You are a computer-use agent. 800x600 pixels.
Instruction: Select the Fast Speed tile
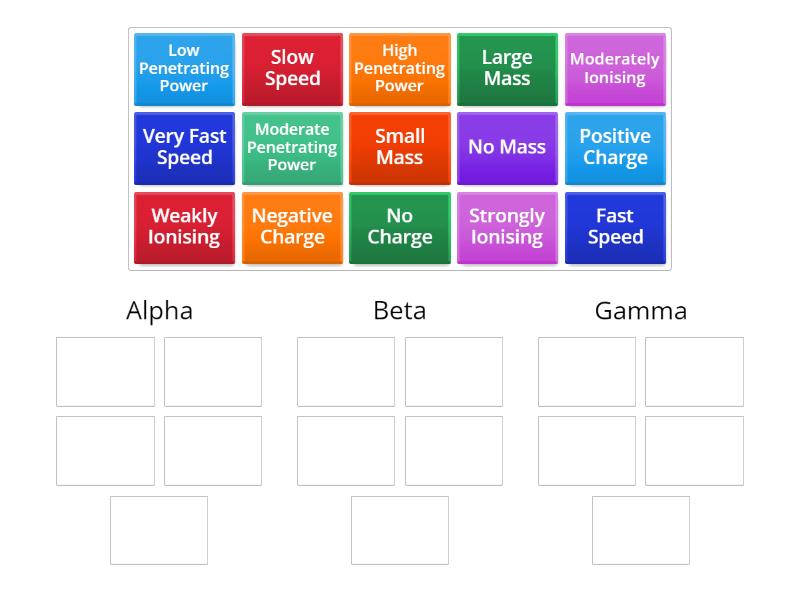click(615, 227)
